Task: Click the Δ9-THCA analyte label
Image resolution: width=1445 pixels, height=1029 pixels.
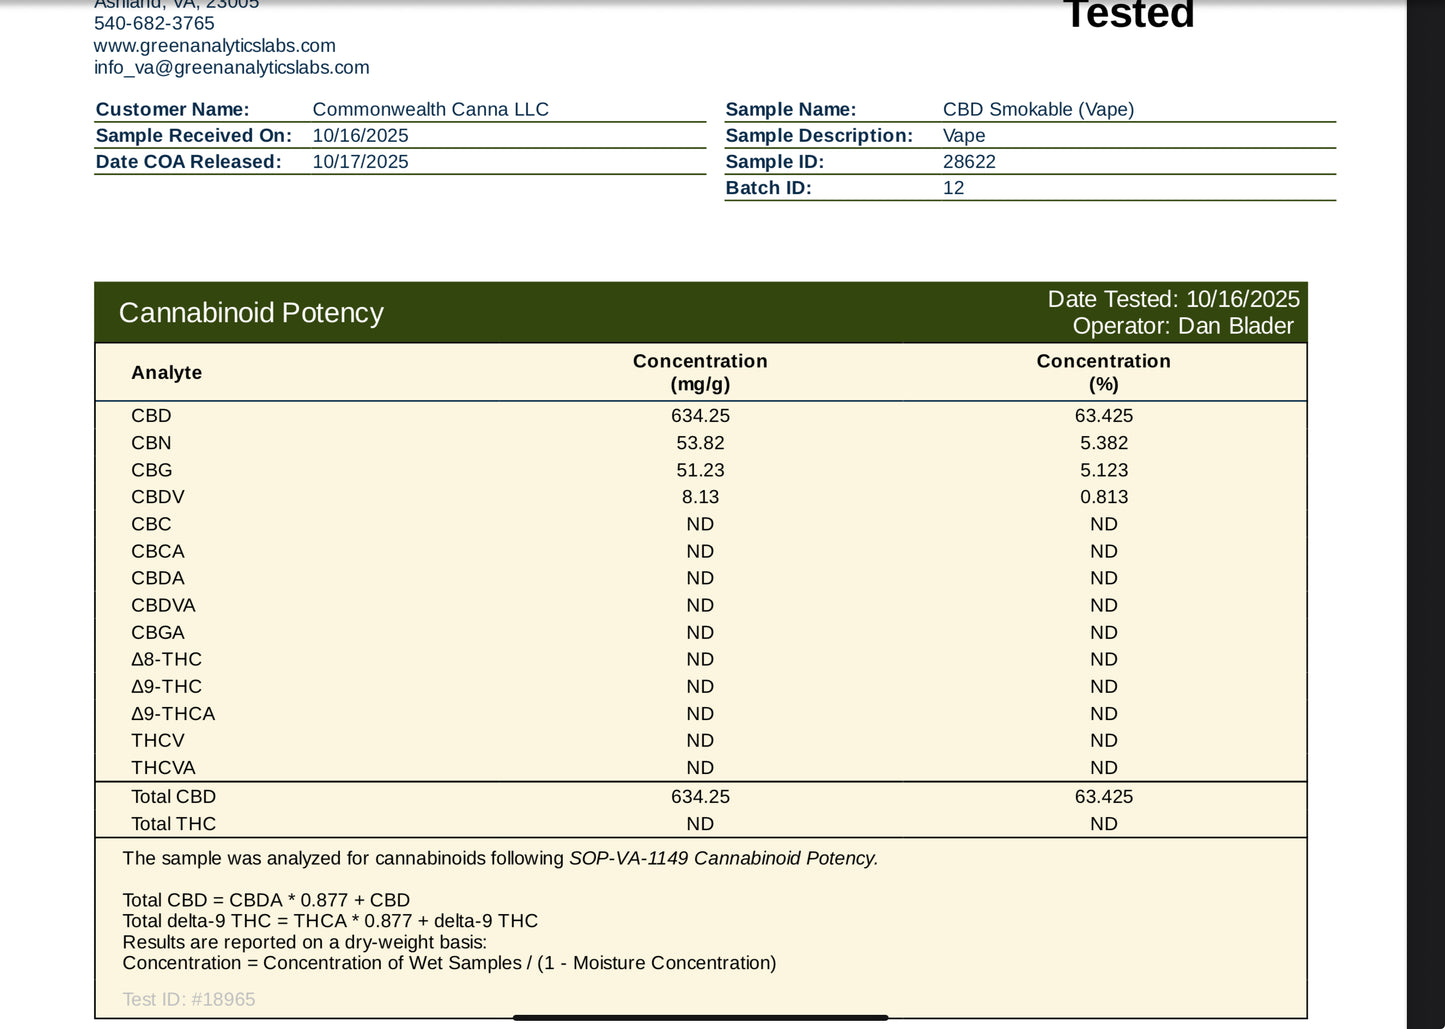Action: (x=173, y=714)
